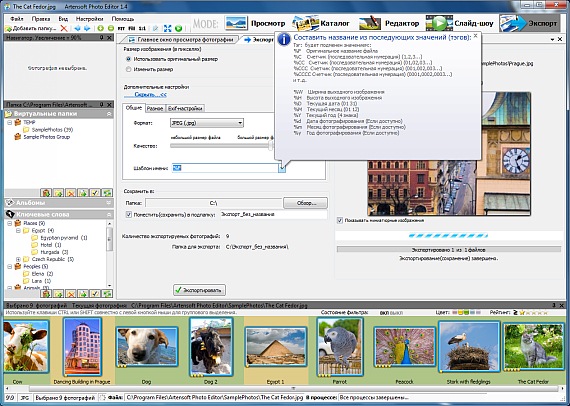The height and width of the screenshot is (406, 570).
Task: Click the subfolder name input field
Action: click(273, 214)
